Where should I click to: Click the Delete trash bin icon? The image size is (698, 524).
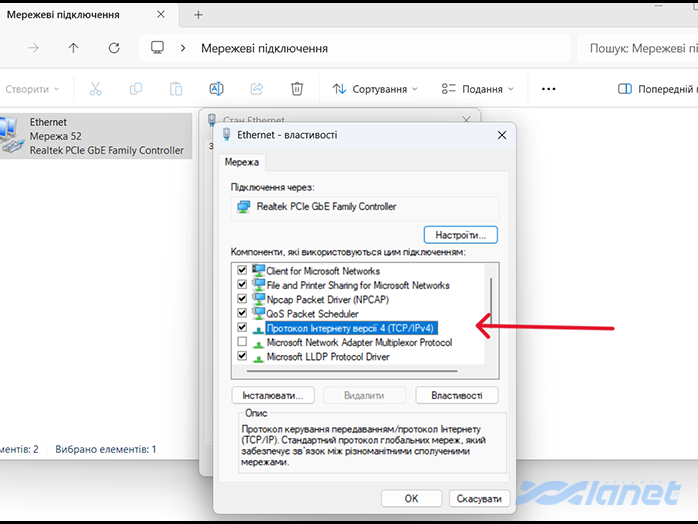click(296, 89)
